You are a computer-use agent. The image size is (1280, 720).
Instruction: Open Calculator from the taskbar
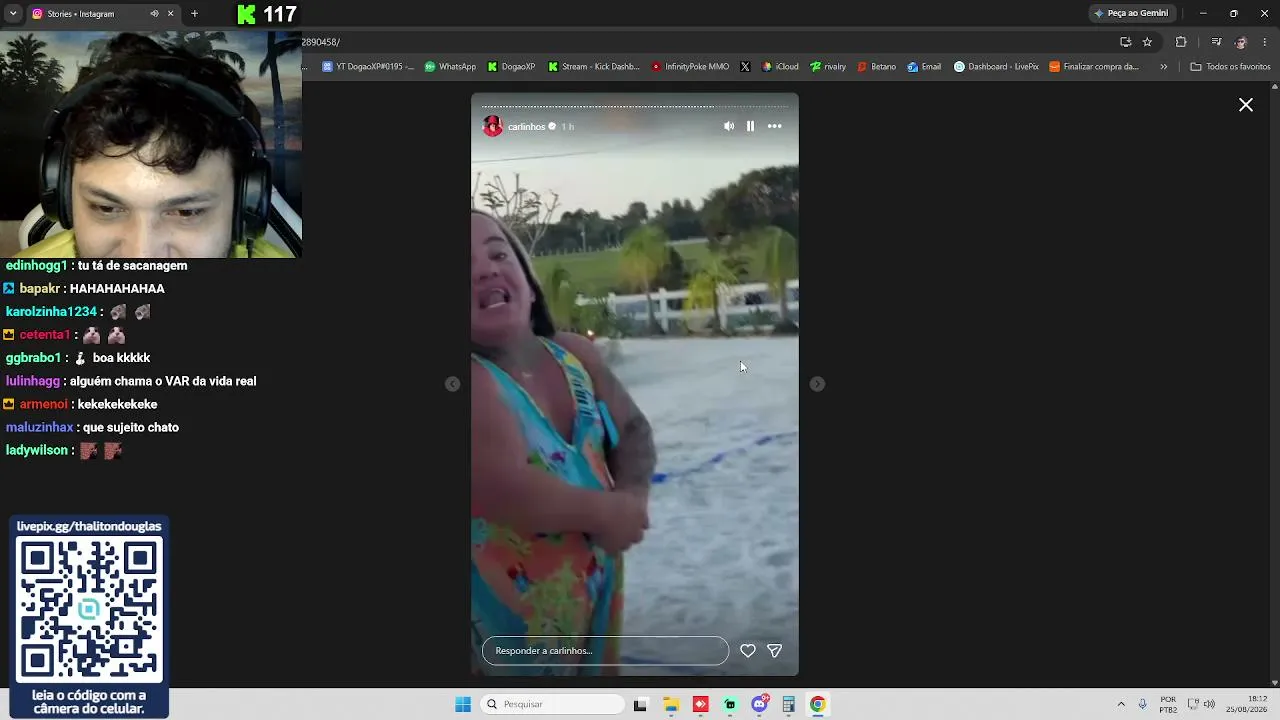(788, 704)
